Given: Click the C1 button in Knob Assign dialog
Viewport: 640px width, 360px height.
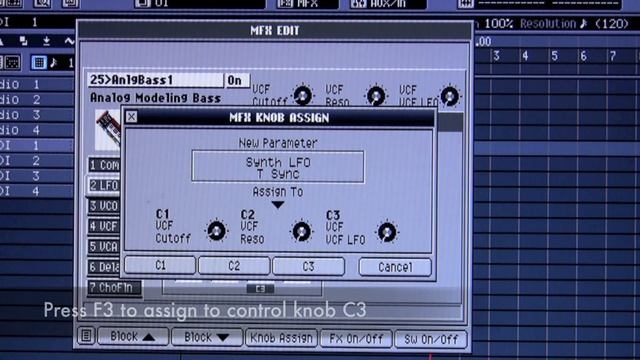Looking at the screenshot, I should (x=160, y=266).
